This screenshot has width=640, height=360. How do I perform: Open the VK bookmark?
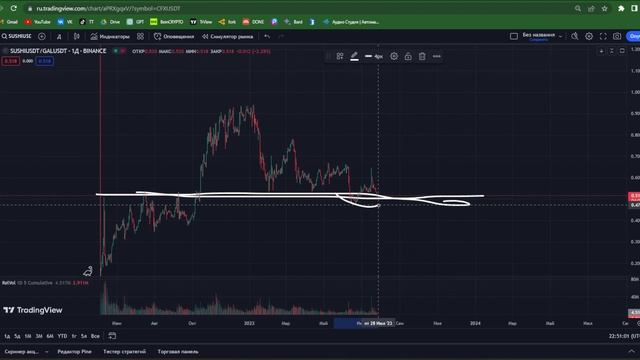[x=65, y=22]
